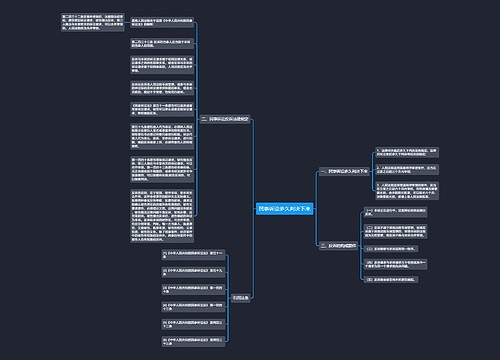500x360 pixels.
Task: Click the 三、民事诉讼起诉法律规定 branch node
Action: click(x=225, y=119)
